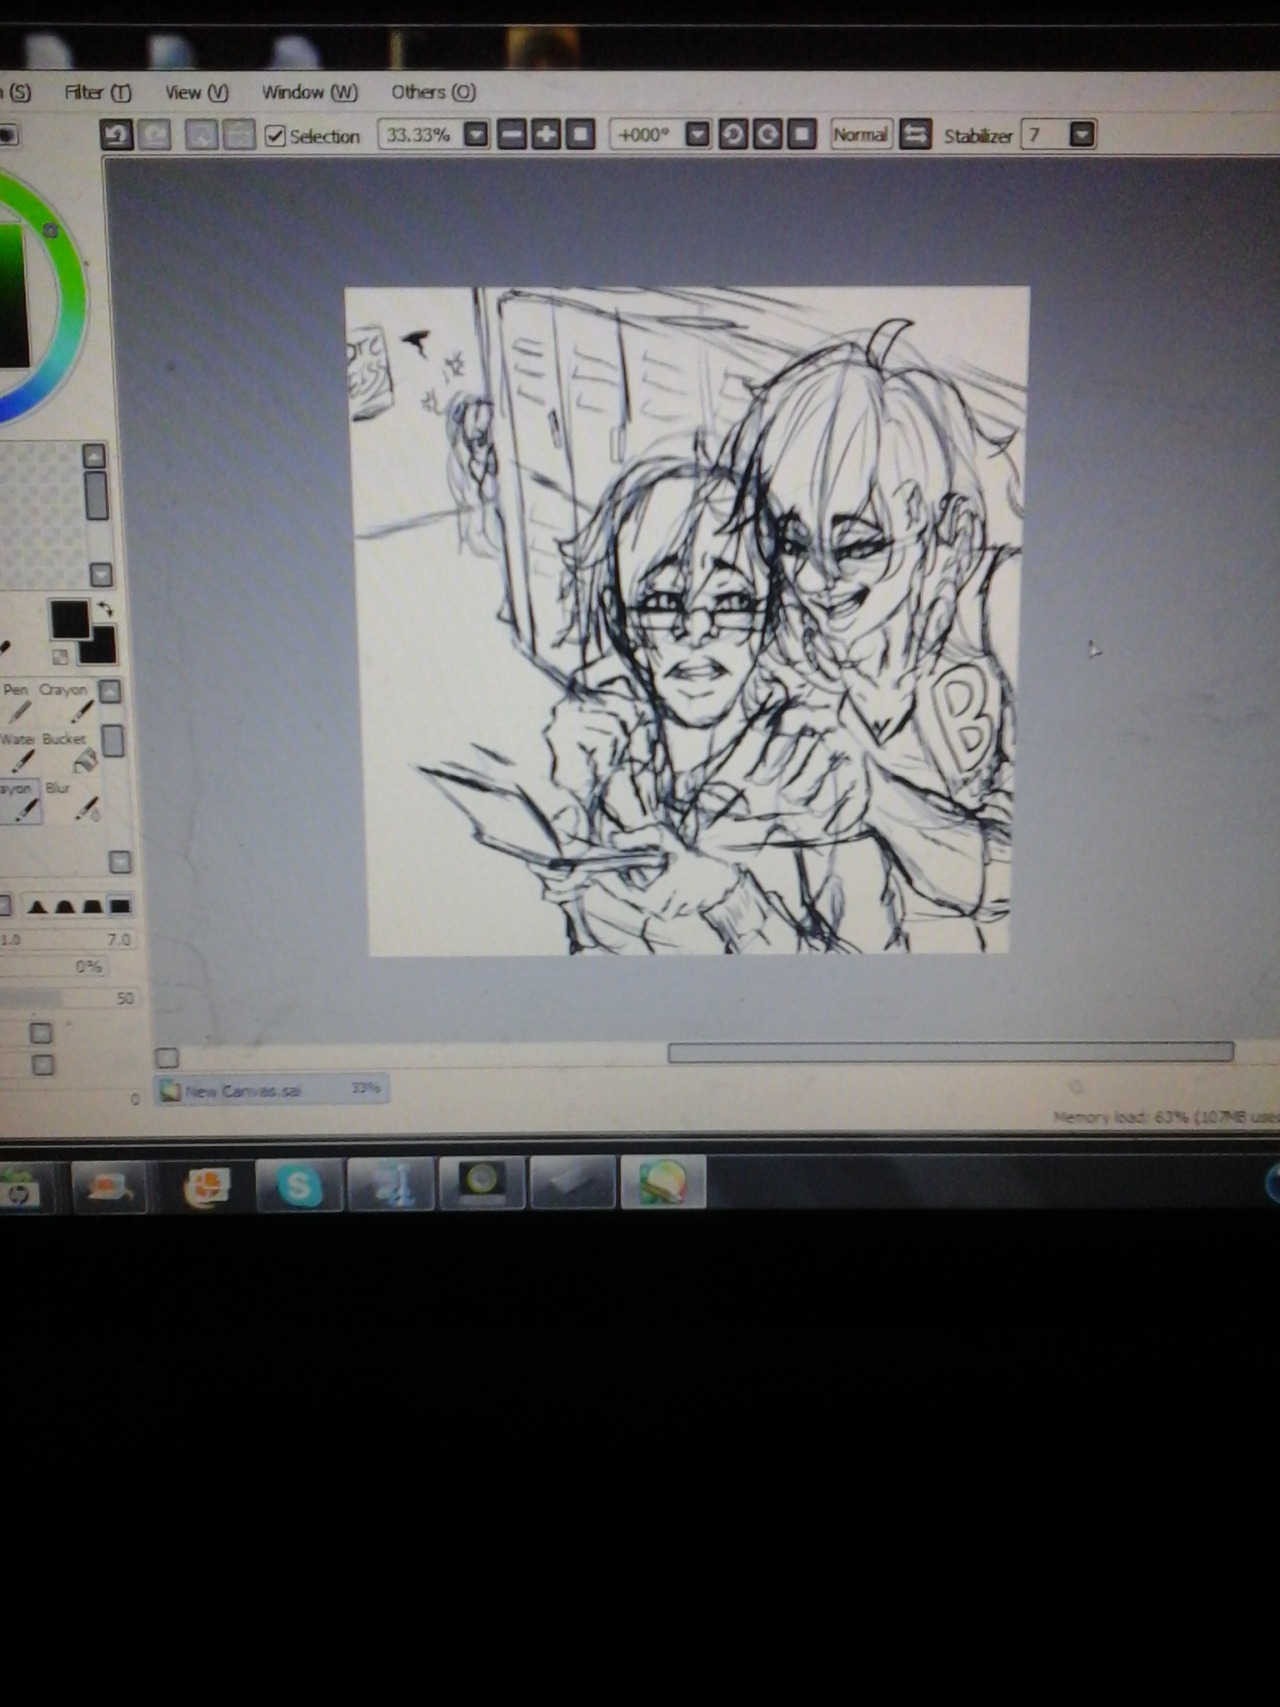Click the tool tray scrollbar thumb

(113, 741)
